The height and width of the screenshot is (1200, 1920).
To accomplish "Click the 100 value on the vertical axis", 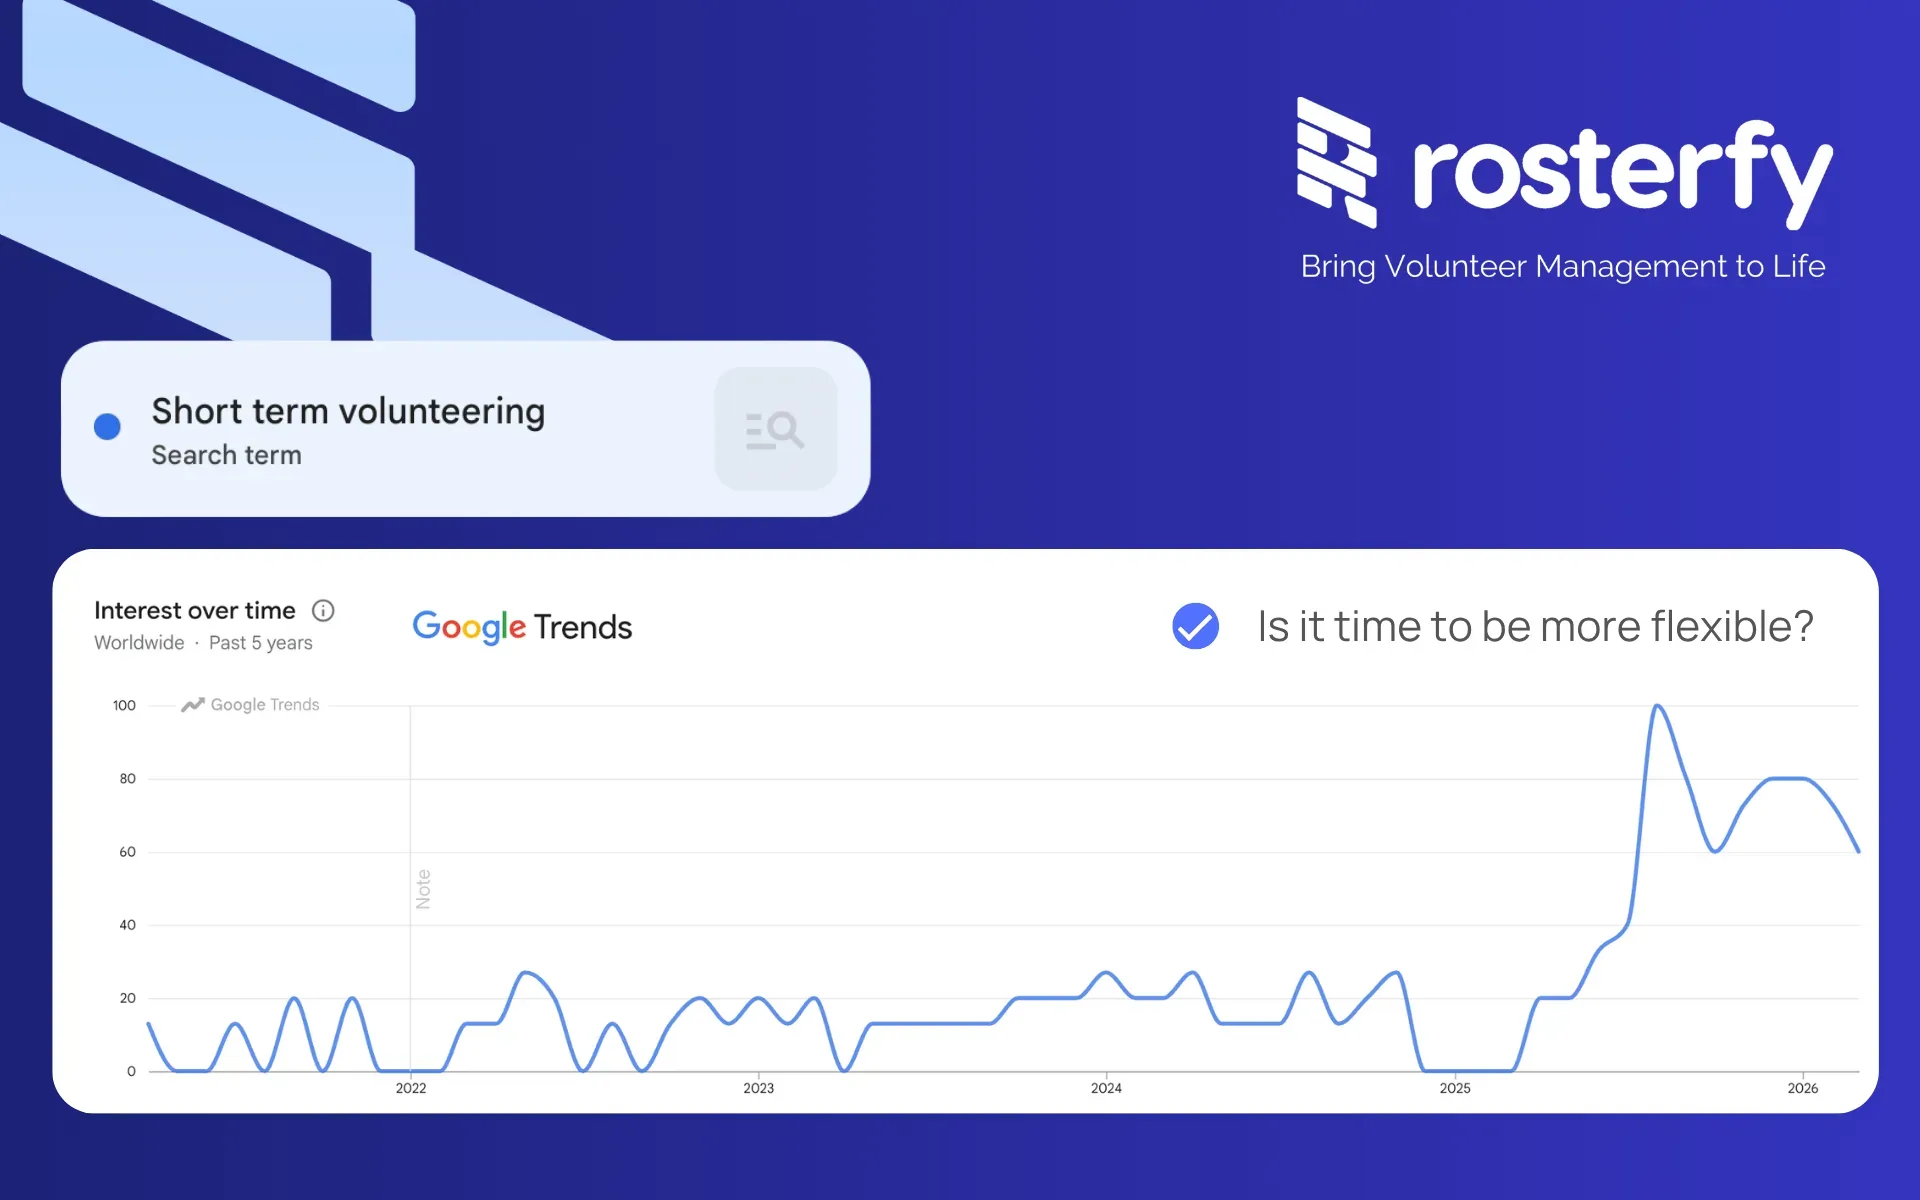I will tap(124, 706).
